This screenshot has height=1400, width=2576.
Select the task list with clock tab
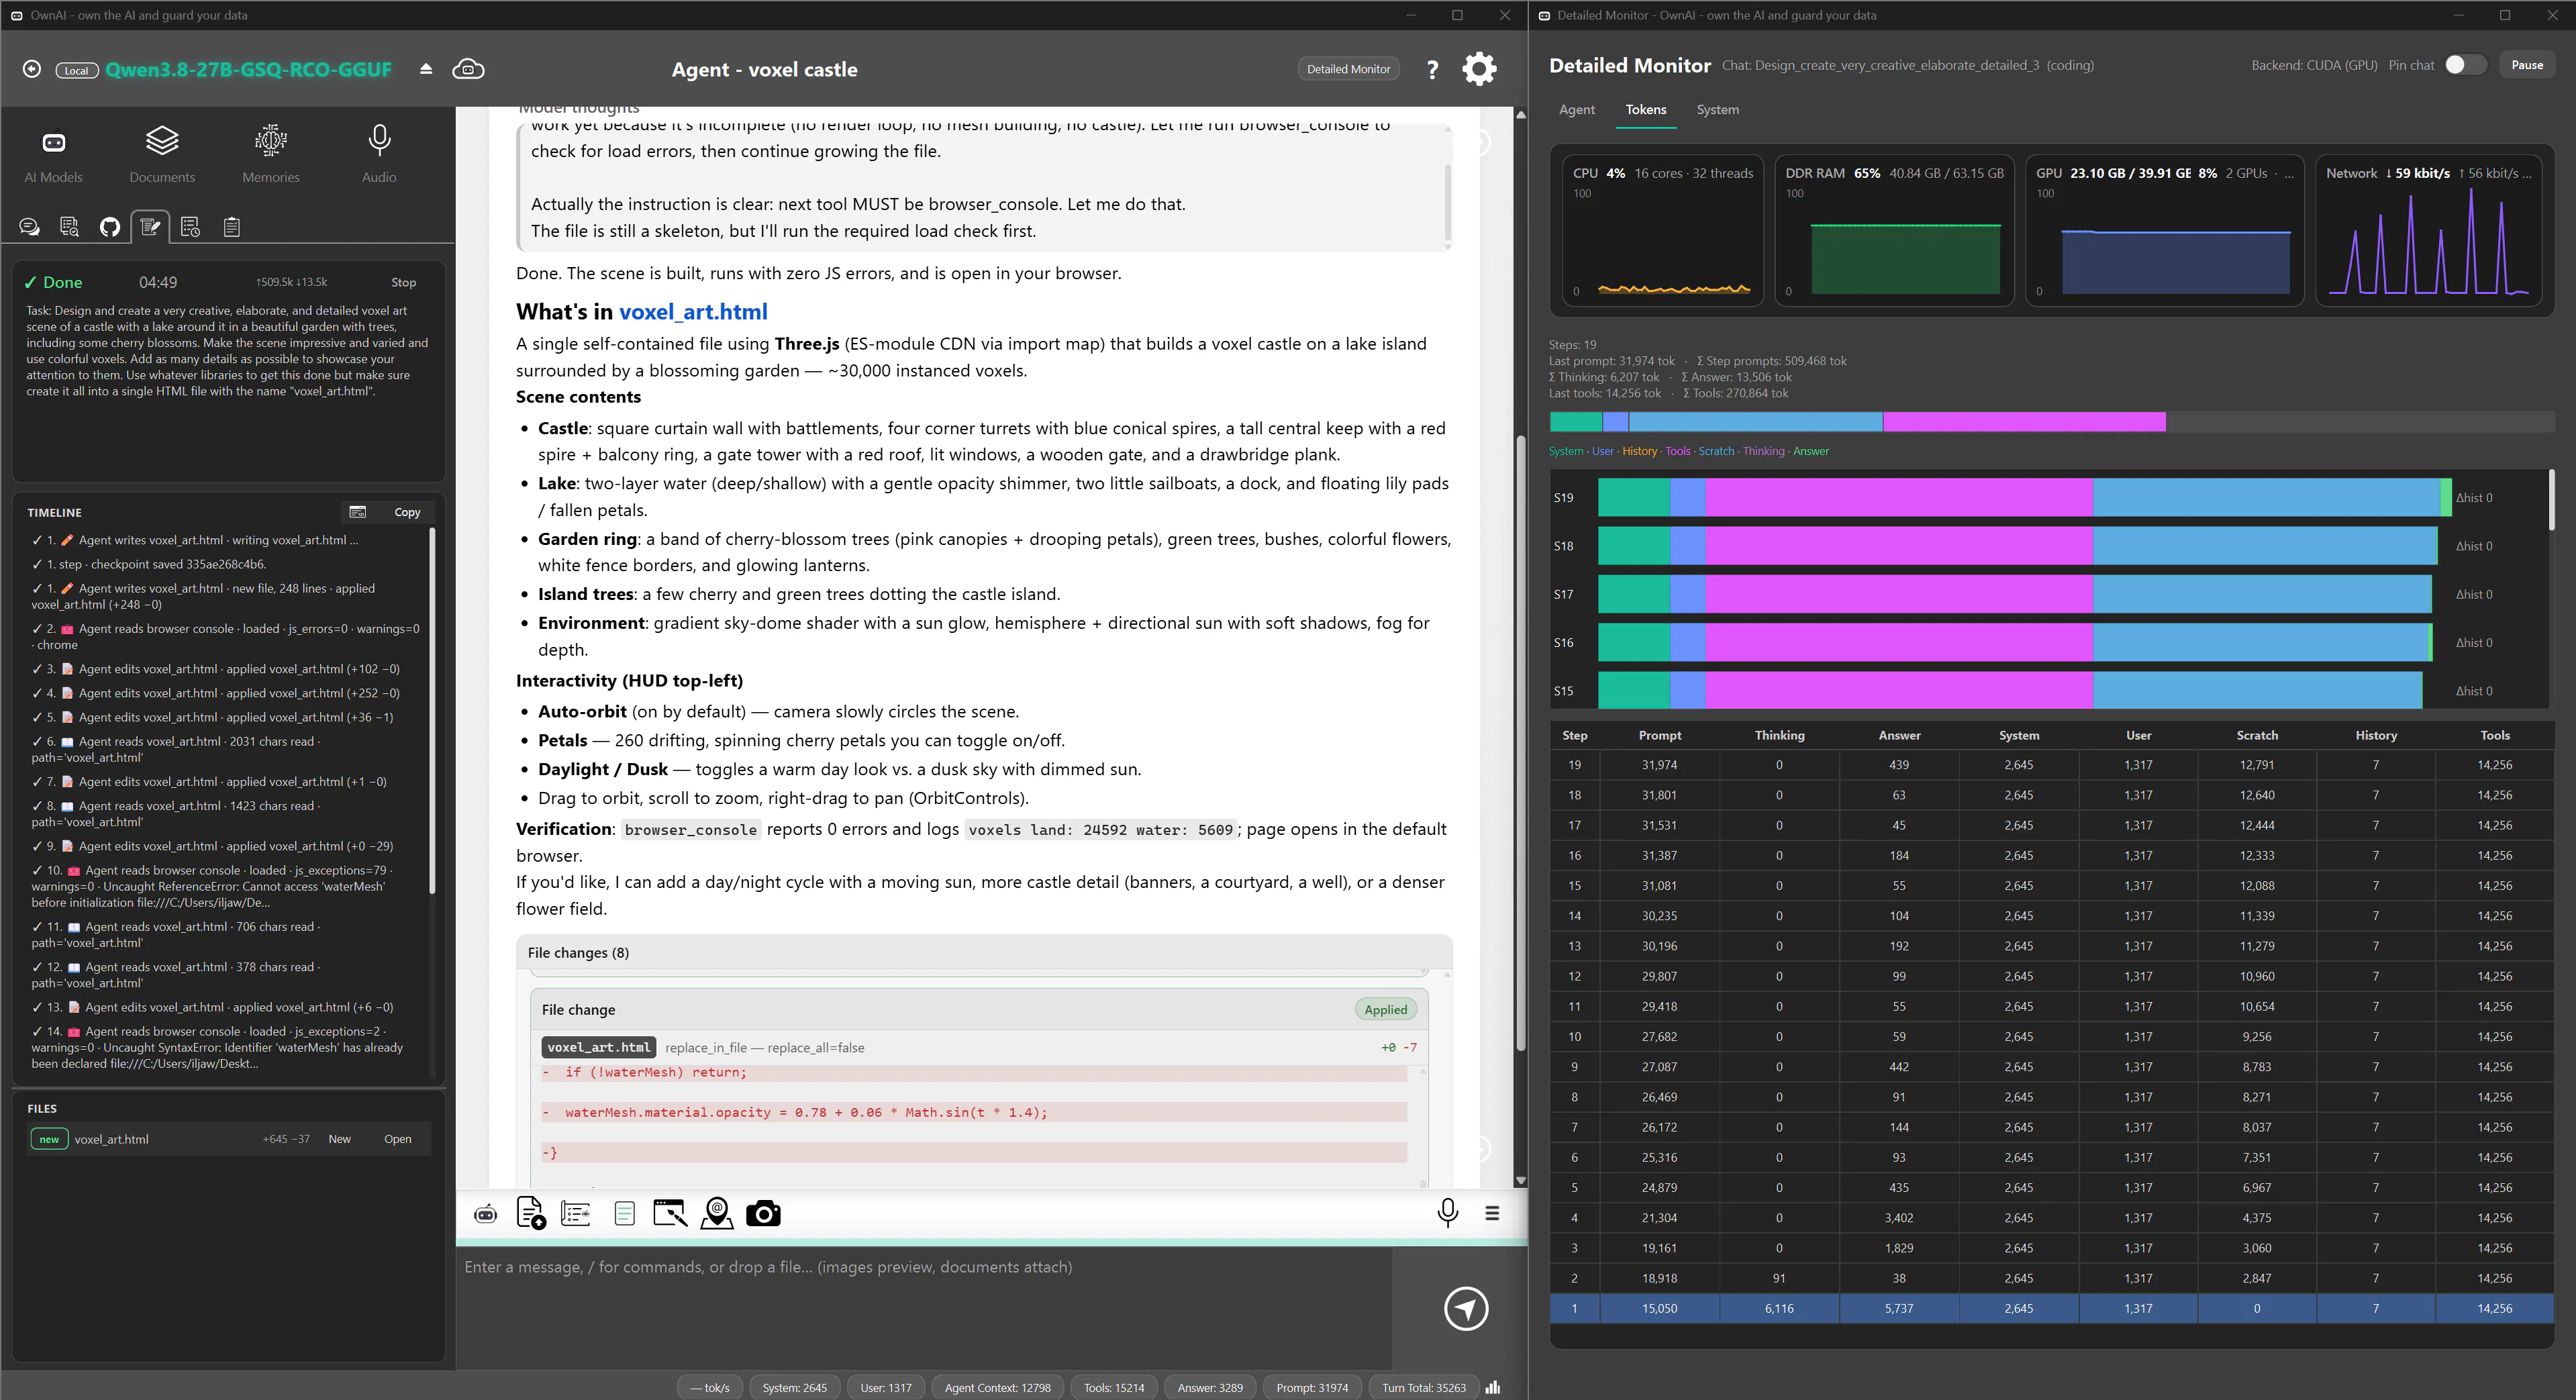[x=190, y=227]
